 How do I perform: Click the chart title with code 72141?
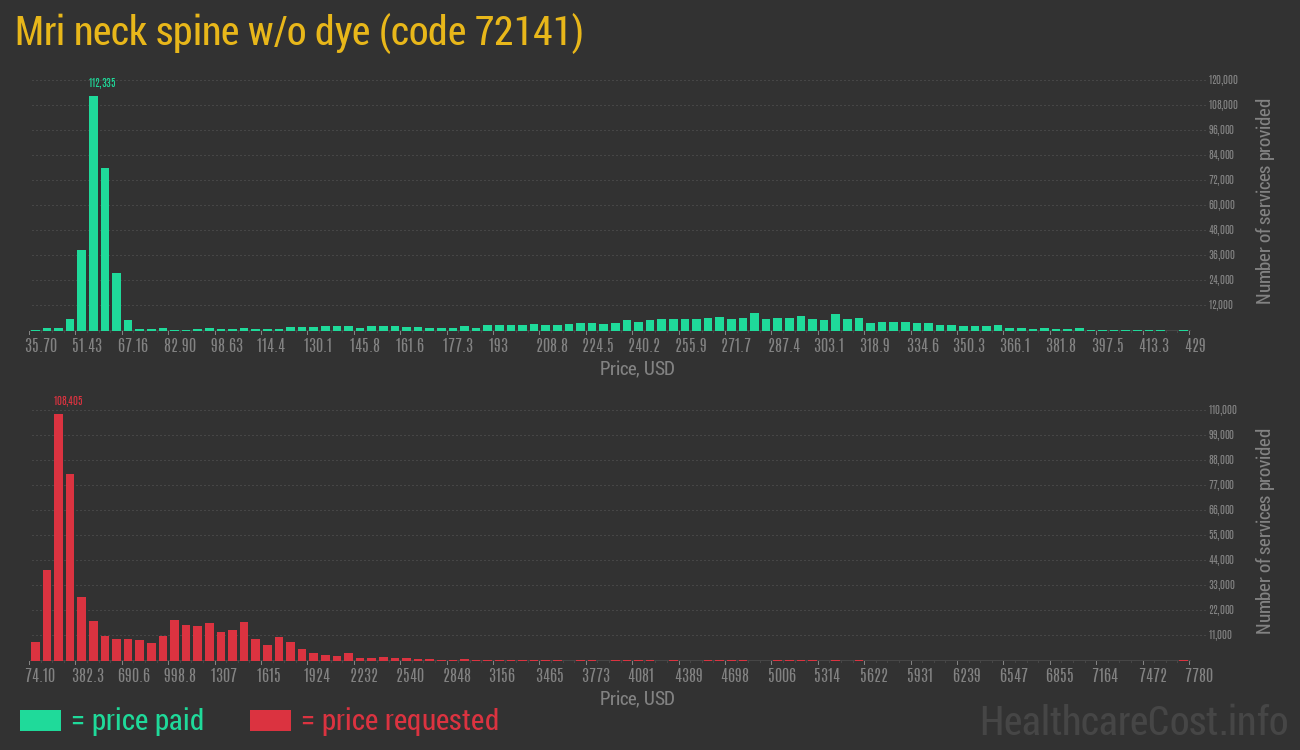coord(299,33)
